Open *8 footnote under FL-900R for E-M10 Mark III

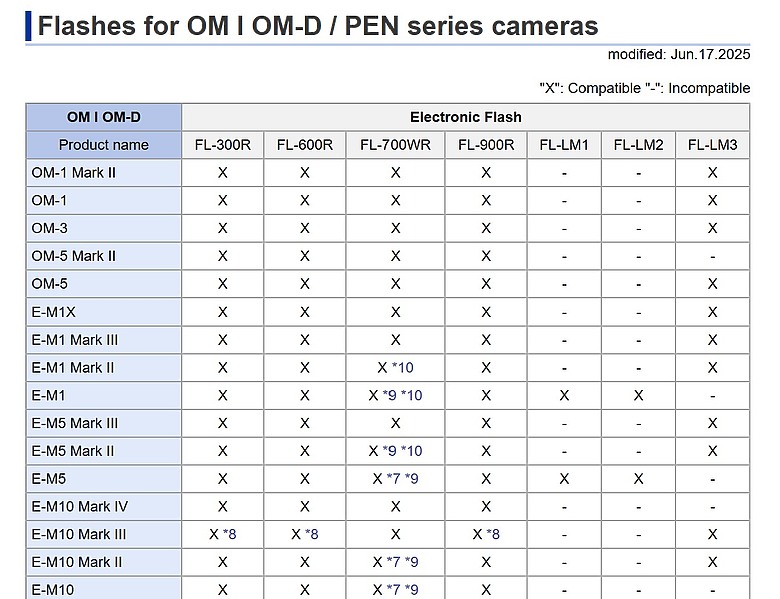[493, 534]
